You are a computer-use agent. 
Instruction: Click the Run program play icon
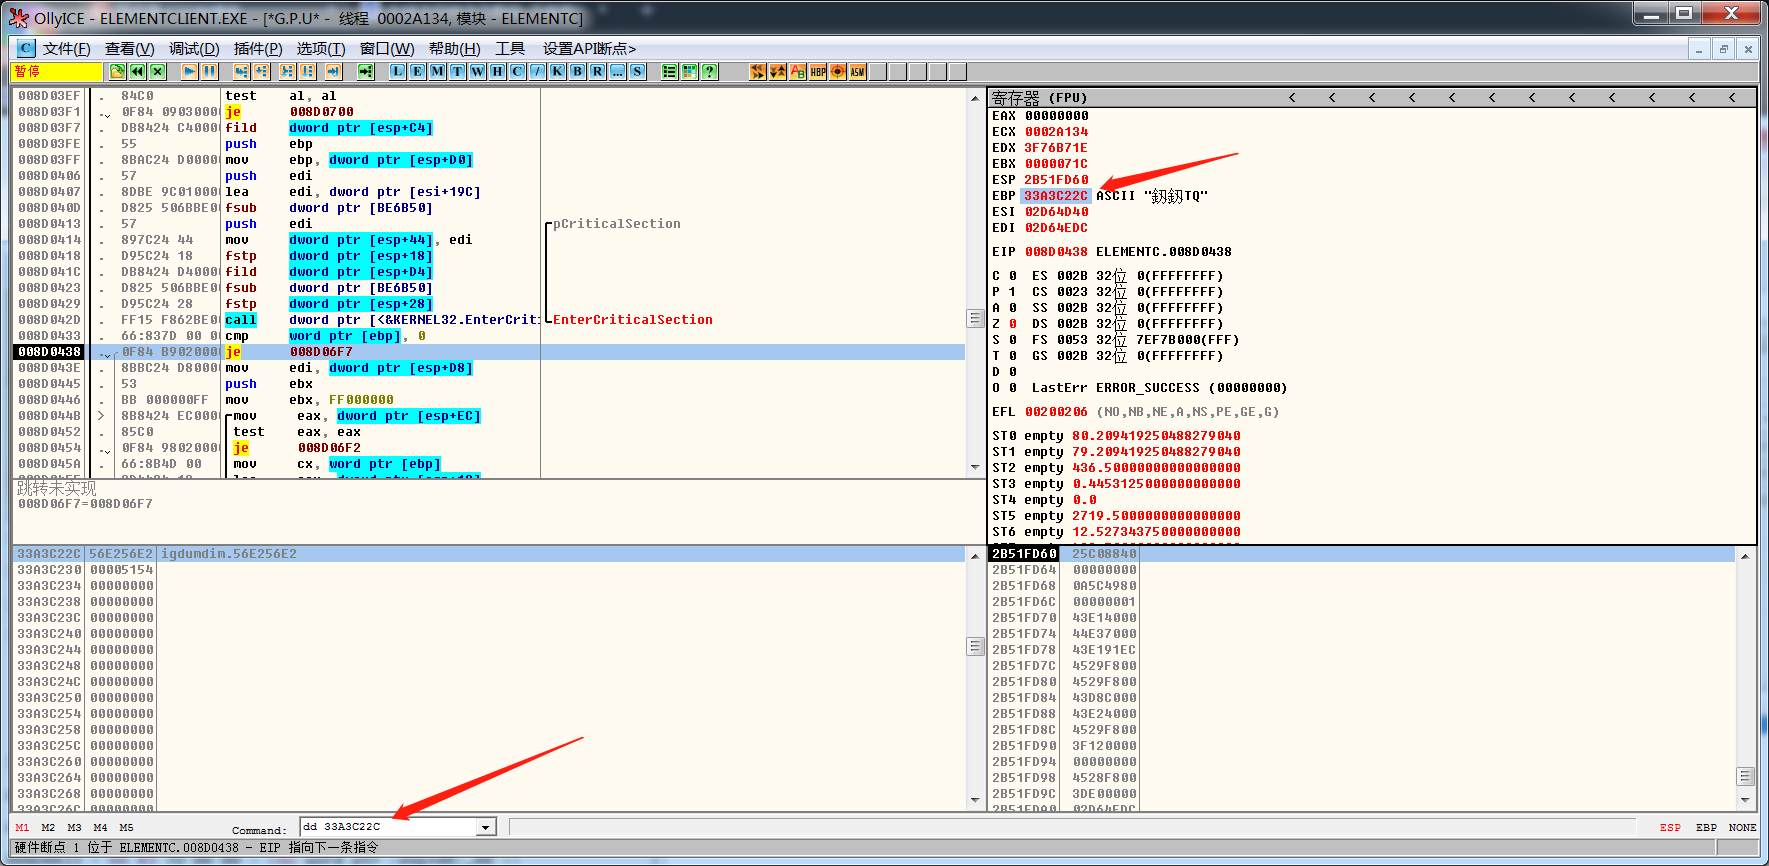[189, 71]
